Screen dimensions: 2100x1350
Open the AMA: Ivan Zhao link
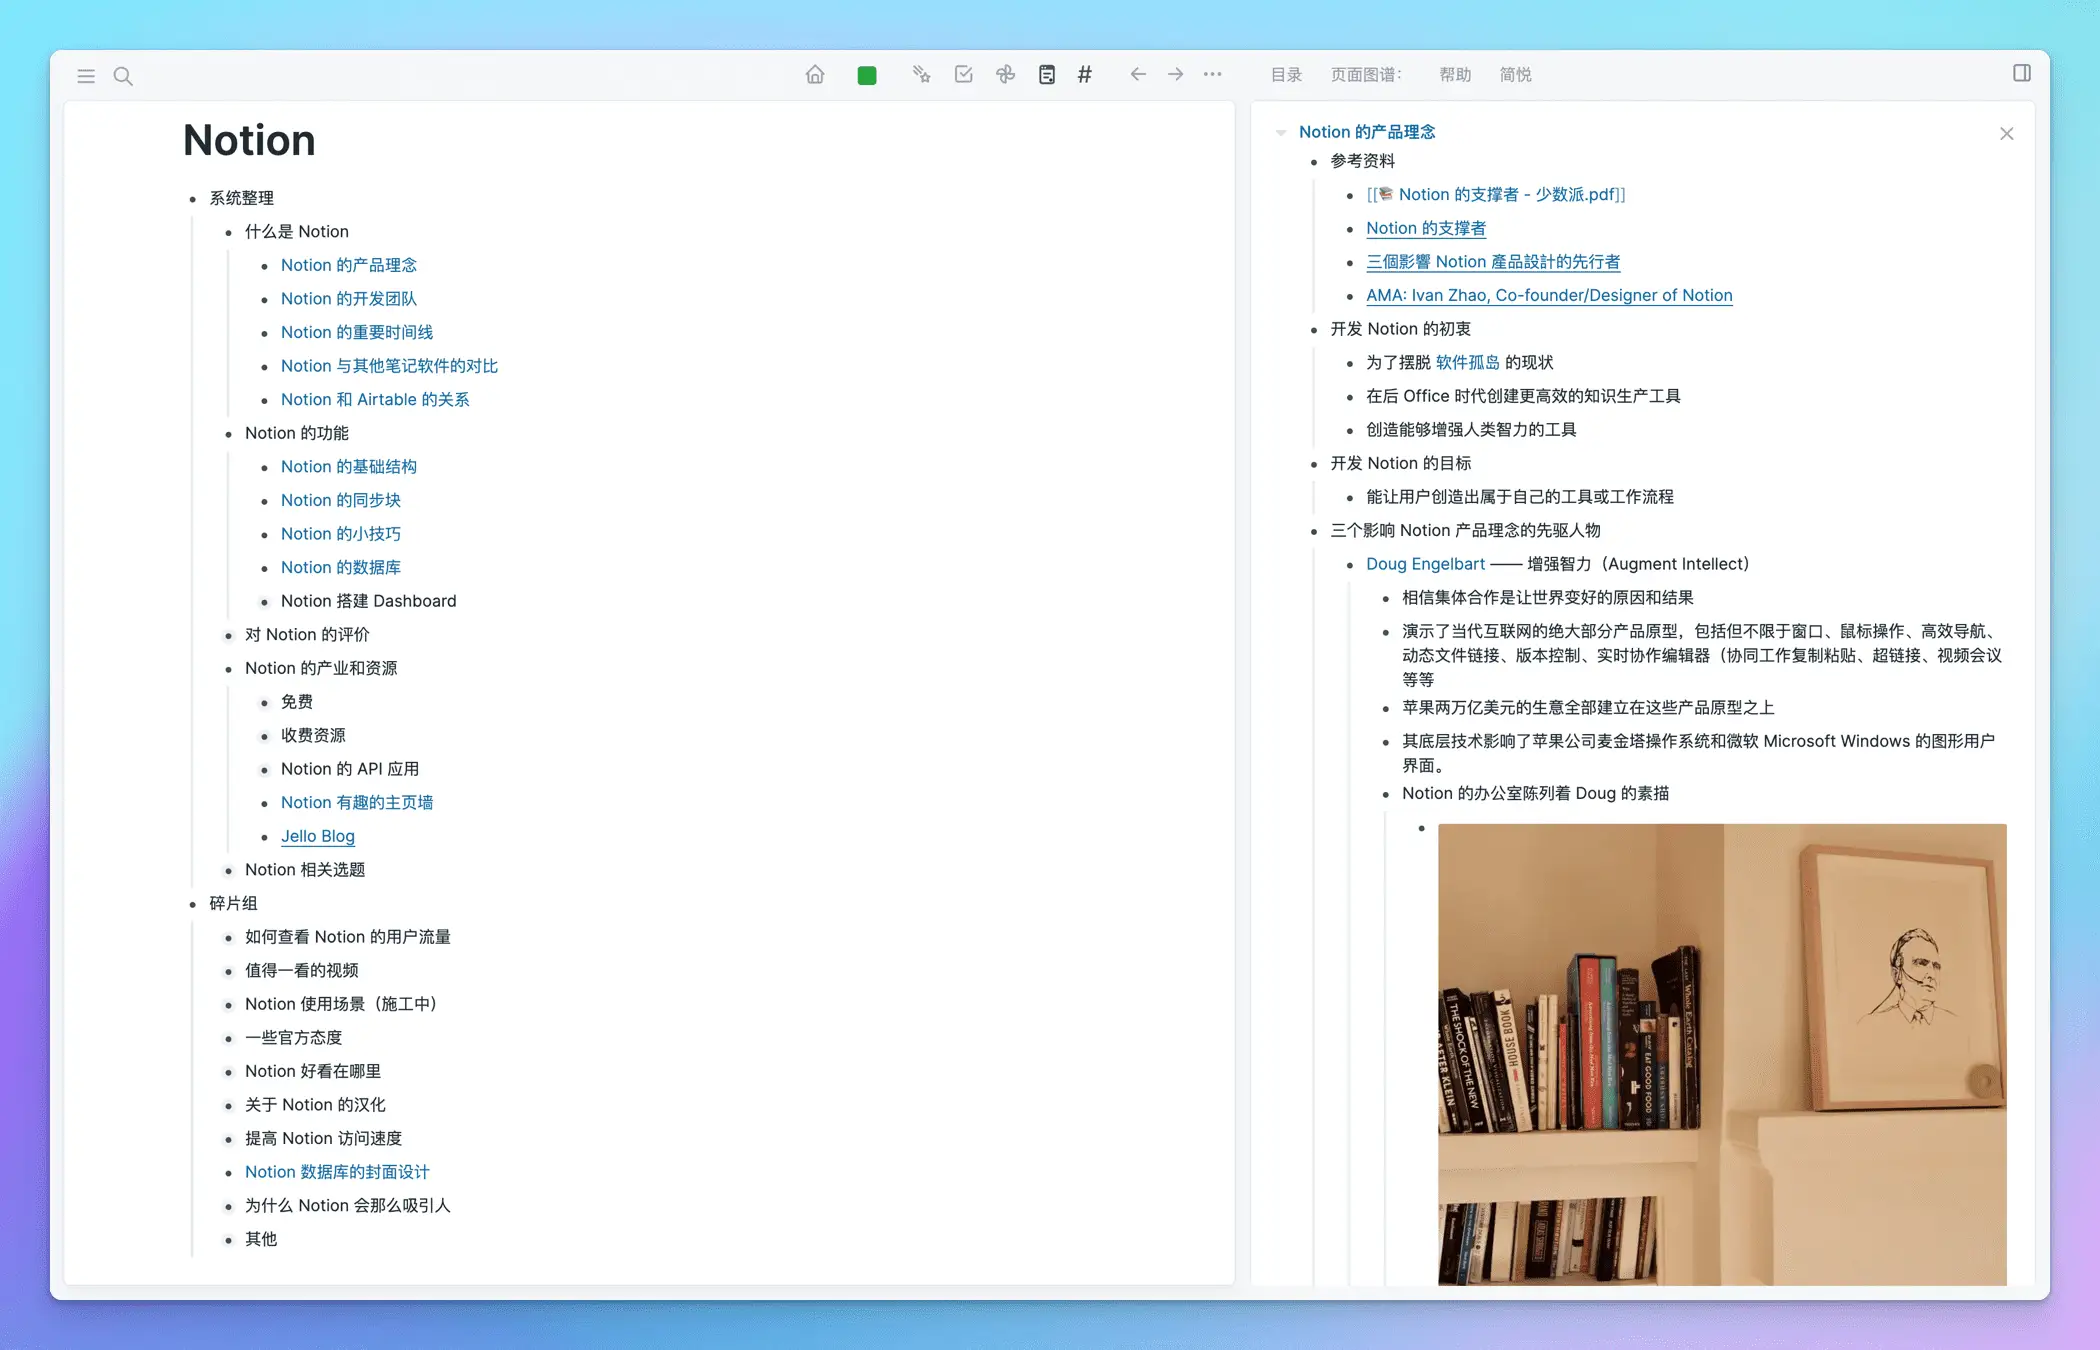1549,296
